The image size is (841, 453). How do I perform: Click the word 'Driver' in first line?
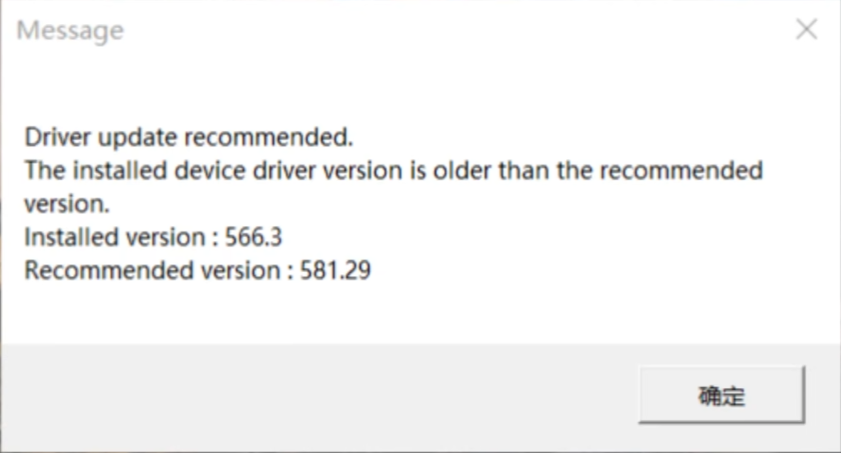[x=56, y=136]
